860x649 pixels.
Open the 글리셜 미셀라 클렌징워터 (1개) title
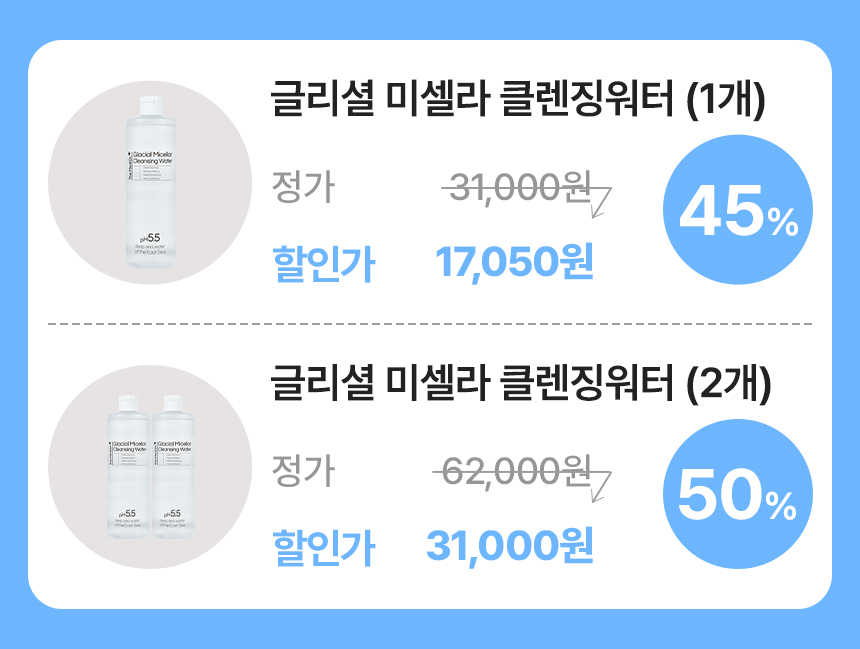[518, 102]
